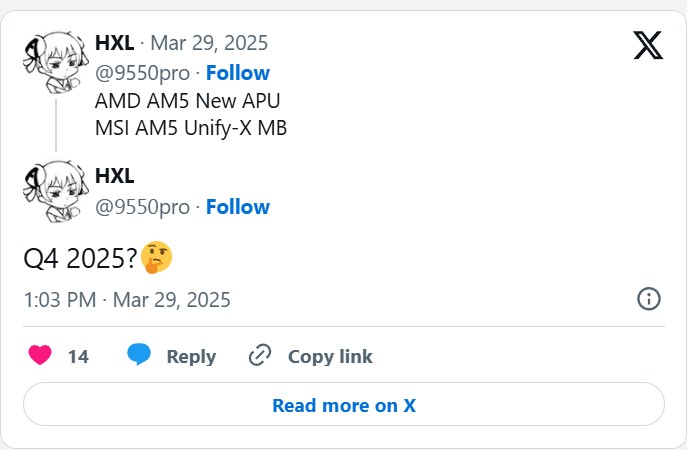The image size is (687, 450).
Task: Open the tweet info circle icon
Action: pyautogui.click(x=648, y=299)
